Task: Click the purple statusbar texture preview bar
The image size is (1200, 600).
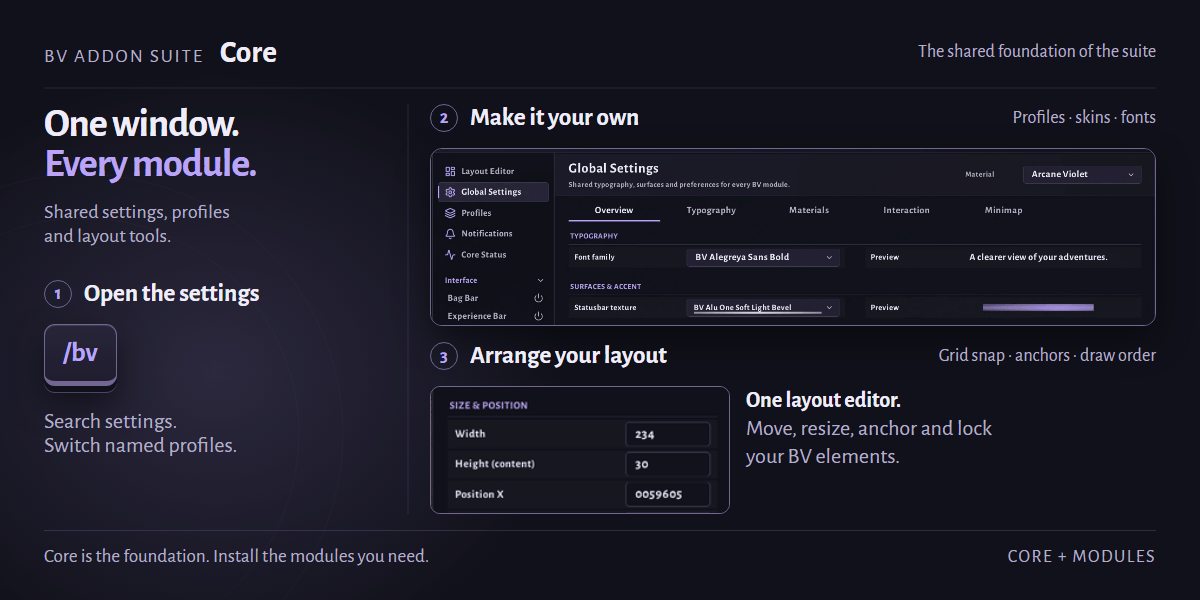Action: 1038,308
